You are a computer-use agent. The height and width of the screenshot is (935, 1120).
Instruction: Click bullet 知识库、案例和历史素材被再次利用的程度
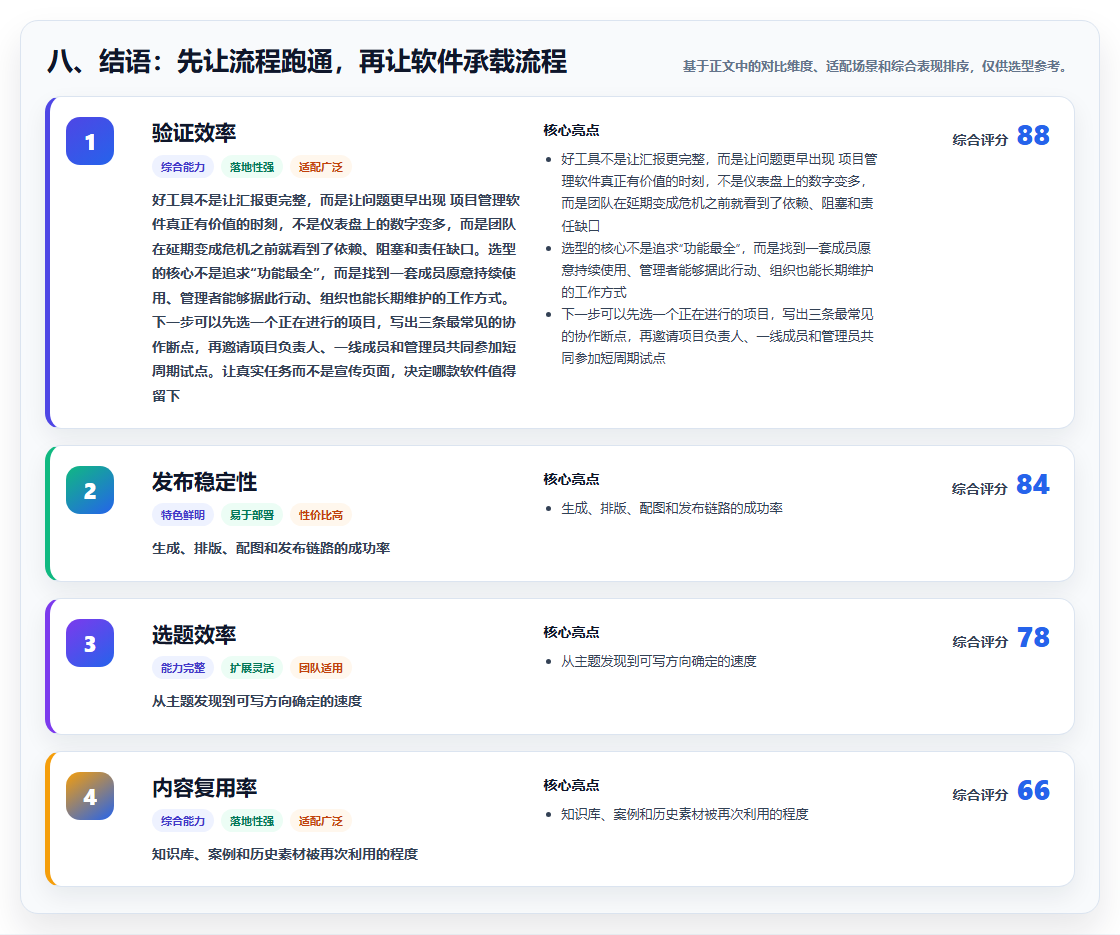[685, 814]
